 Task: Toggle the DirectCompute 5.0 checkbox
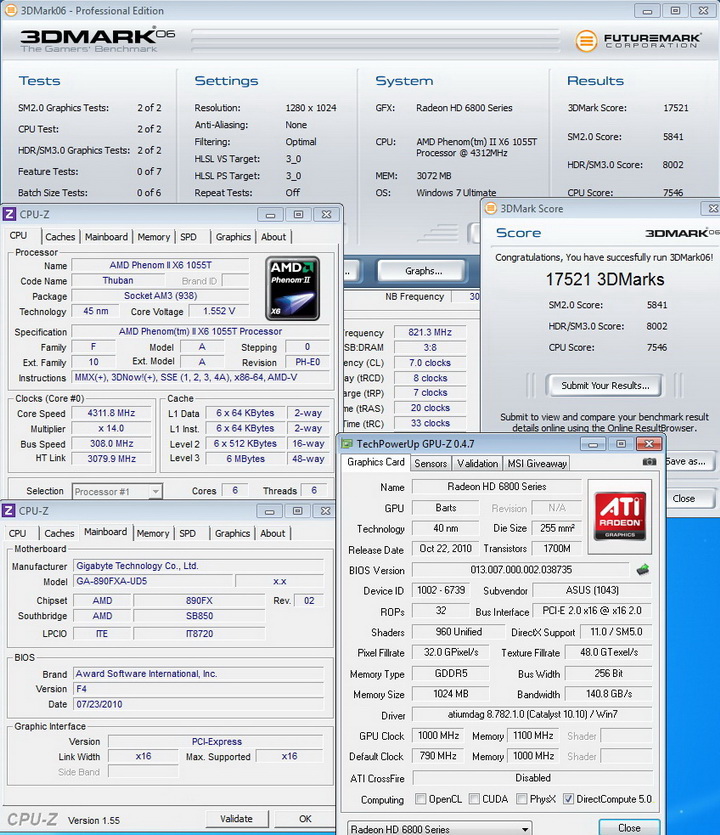click(x=568, y=799)
